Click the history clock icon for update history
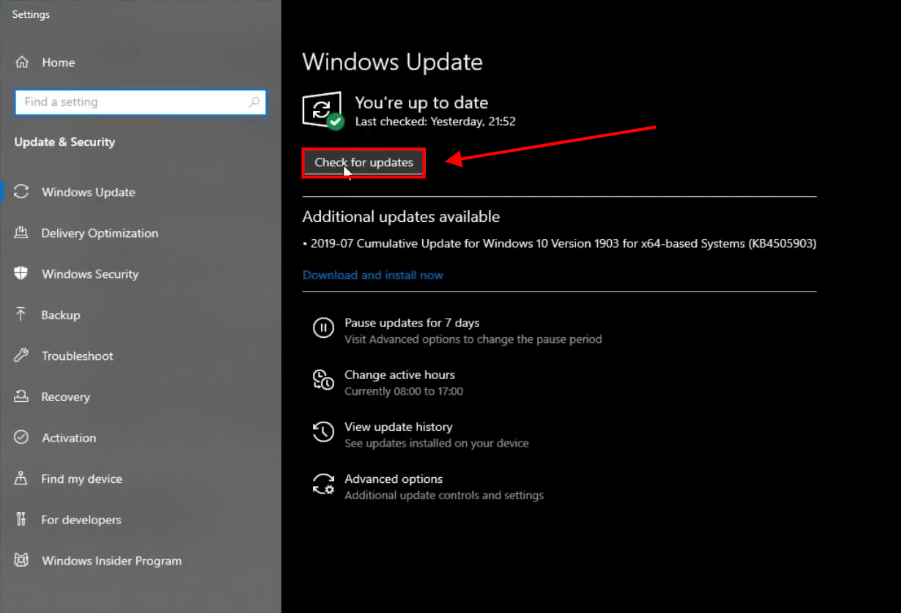901x613 pixels. click(x=323, y=432)
